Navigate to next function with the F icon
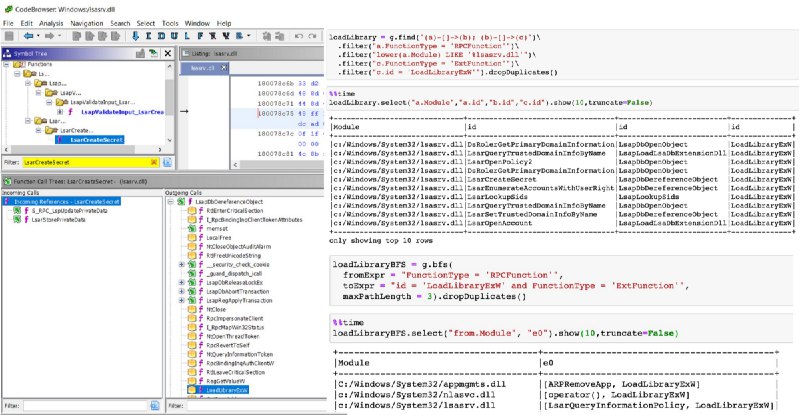The height and width of the screenshot is (415, 800). tap(200, 36)
